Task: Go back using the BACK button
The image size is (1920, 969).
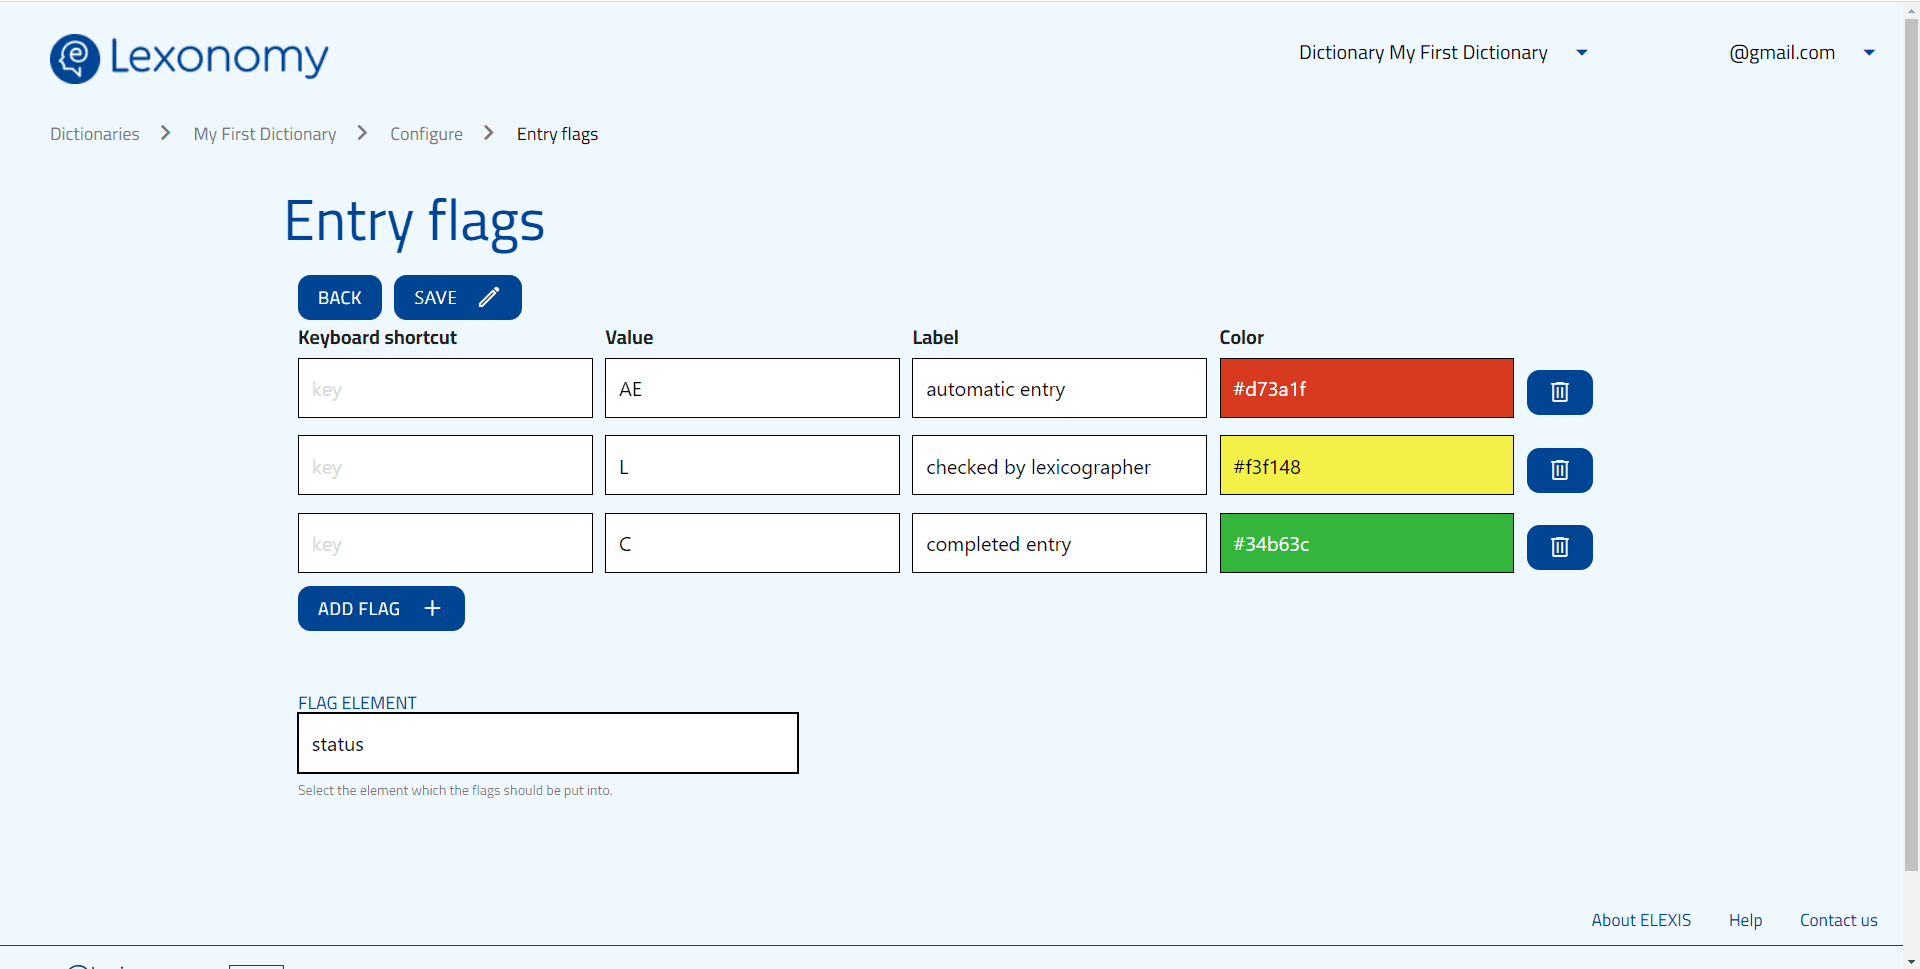Action: tap(339, 298)
